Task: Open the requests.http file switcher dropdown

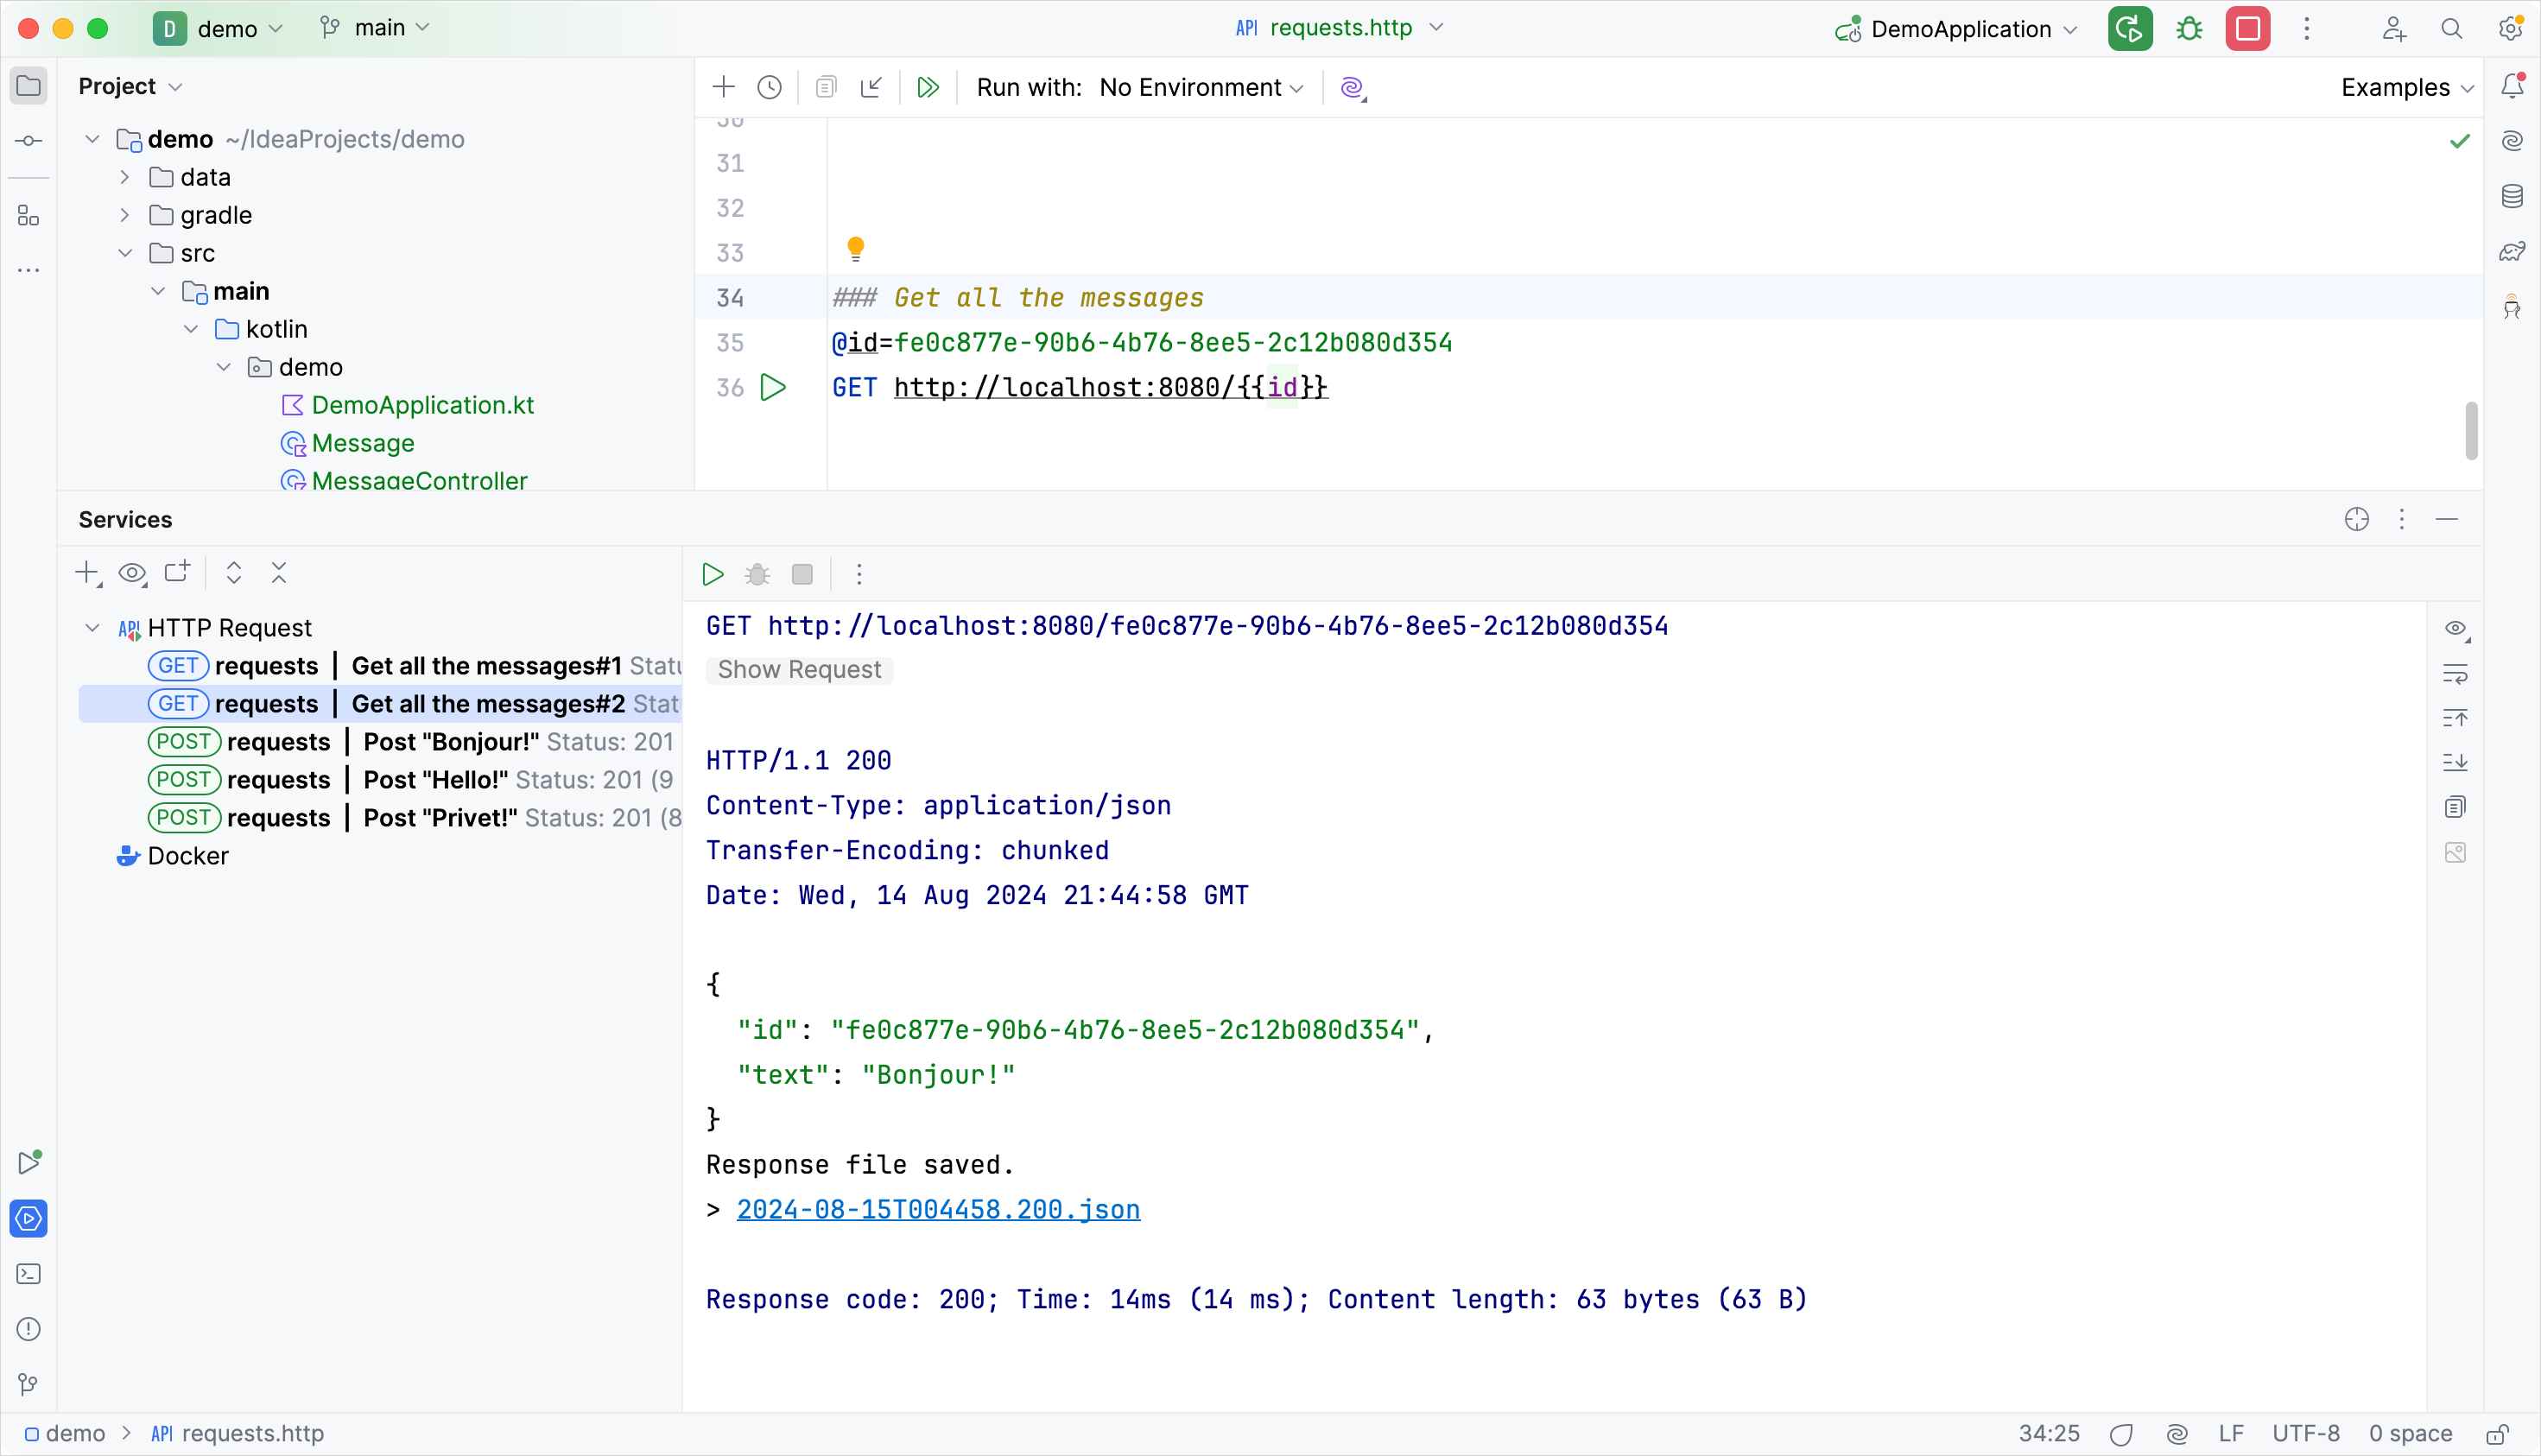Action: (1340, 28)
